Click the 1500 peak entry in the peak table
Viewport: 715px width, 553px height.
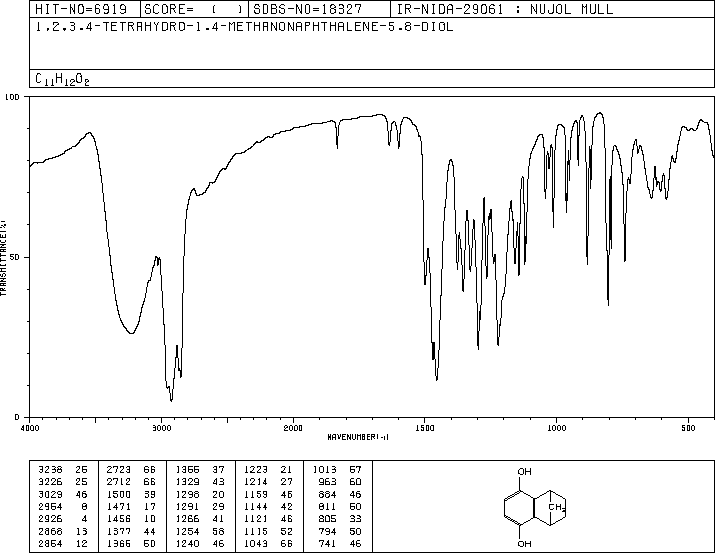[131, 494]
